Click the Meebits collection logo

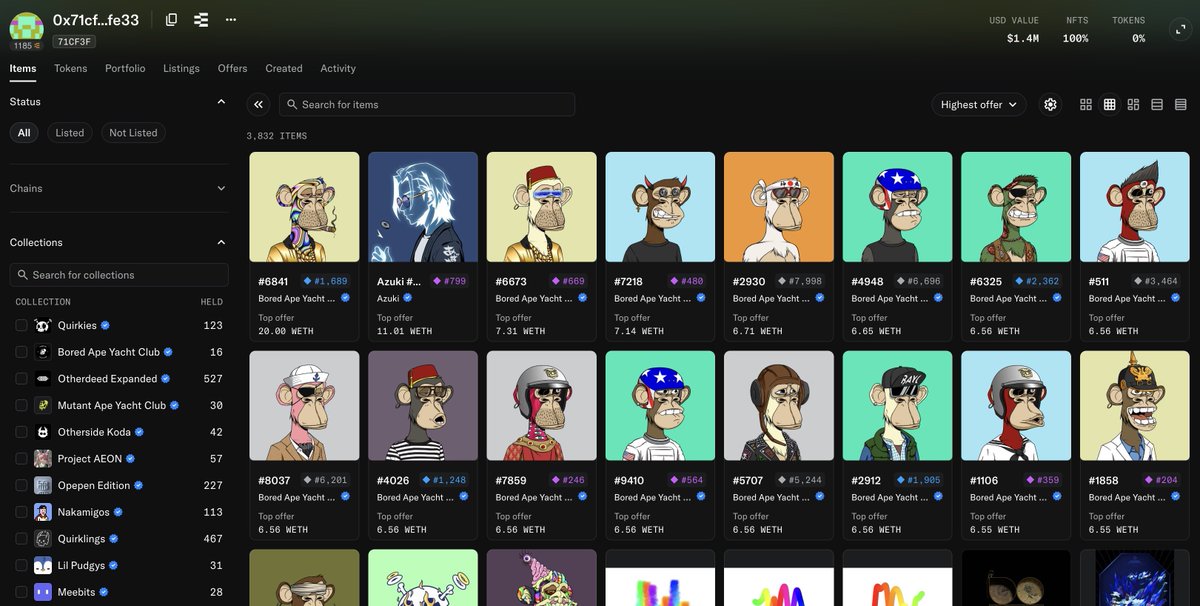click(43, 592)
